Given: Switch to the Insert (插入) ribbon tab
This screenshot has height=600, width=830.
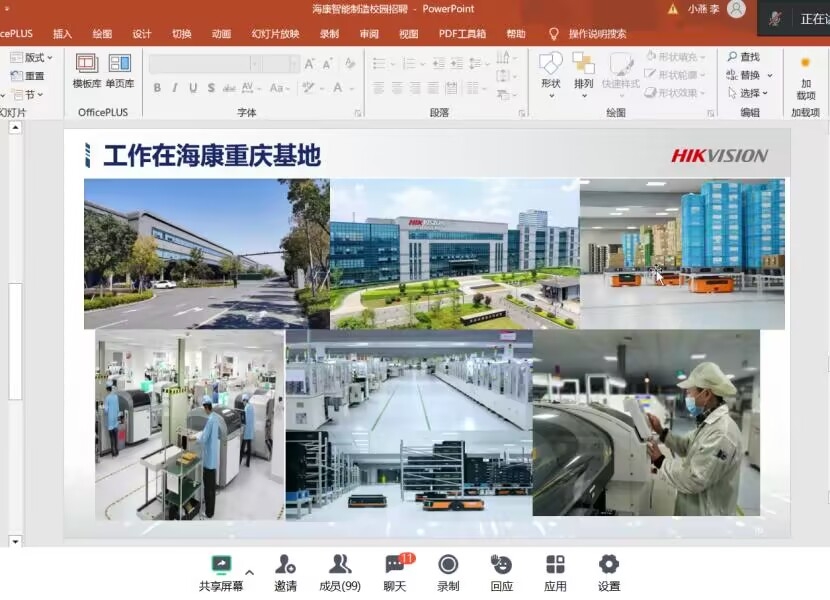Looking at the screenshot, I should click(62, 33).
